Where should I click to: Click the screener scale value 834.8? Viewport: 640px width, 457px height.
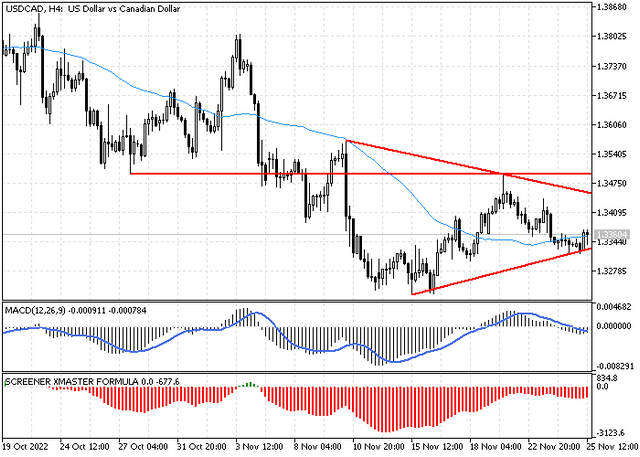(607, 378)
